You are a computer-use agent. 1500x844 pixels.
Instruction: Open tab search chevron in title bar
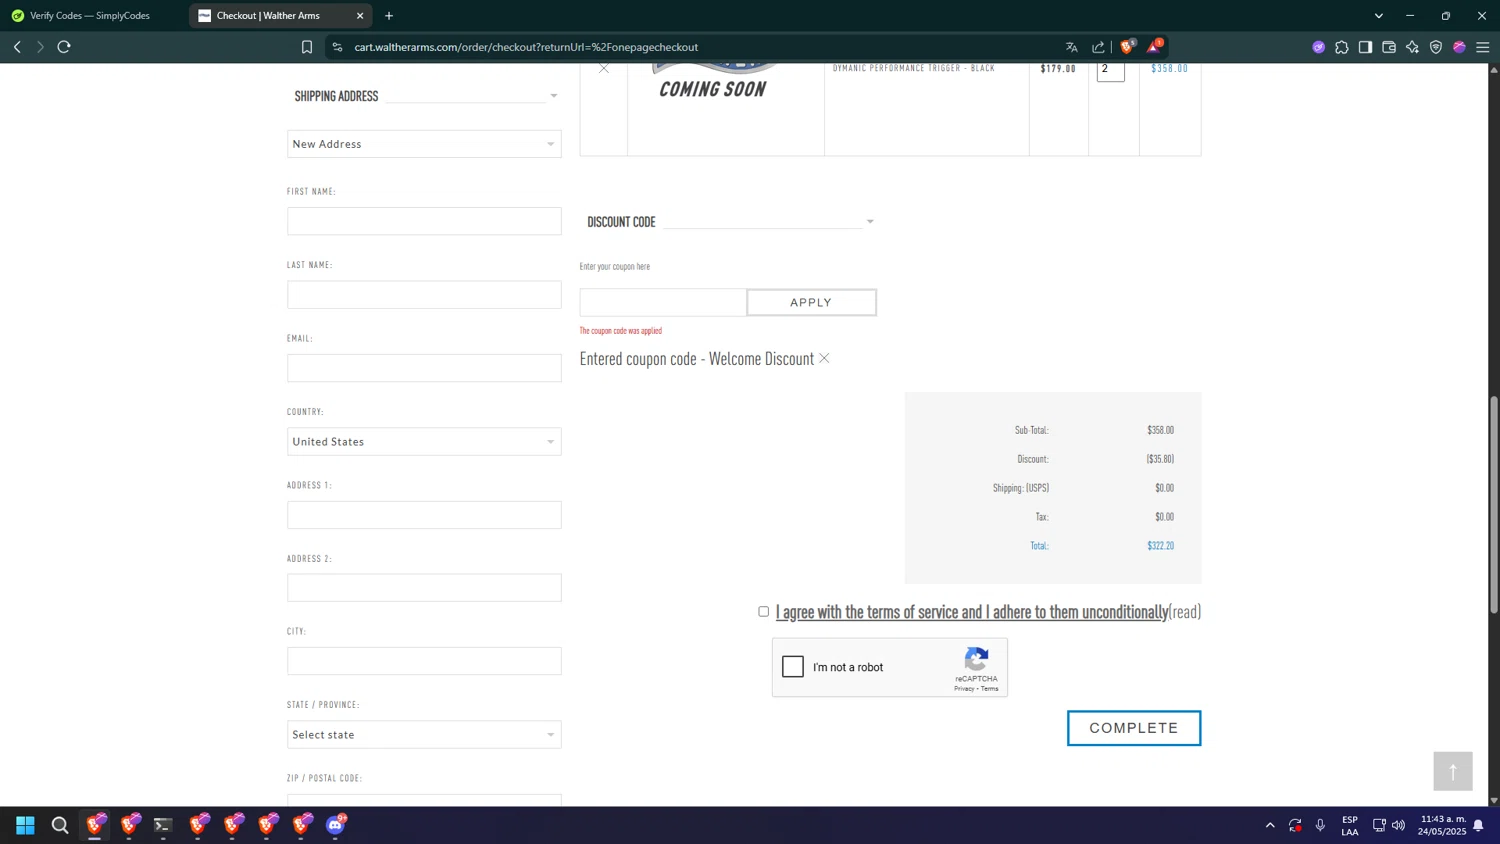point(1379,16)
